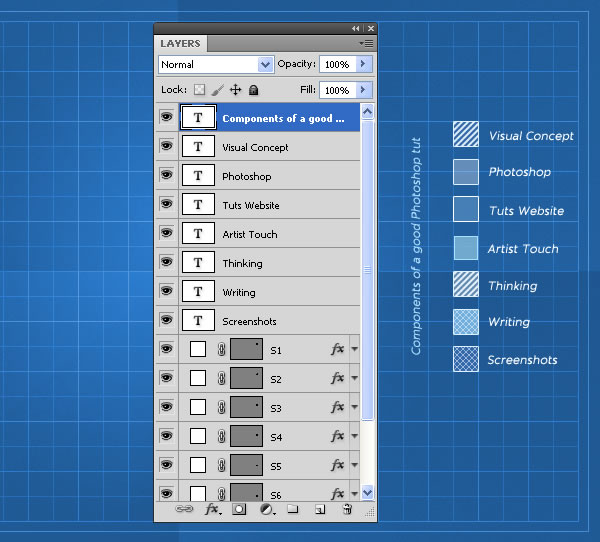Click the S3 layer color thumbnail
Viewport: 600px width, 542px height.
(198, 407)
